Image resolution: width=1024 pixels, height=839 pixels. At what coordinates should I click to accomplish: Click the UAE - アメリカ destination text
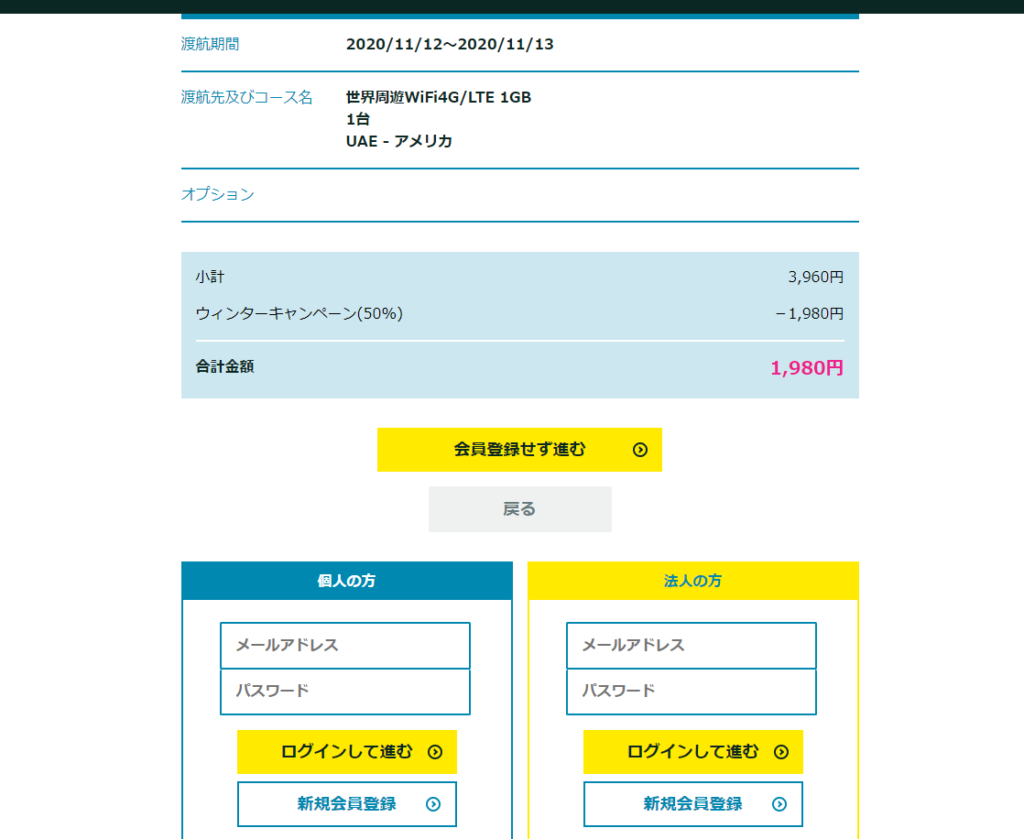[399, 141]
